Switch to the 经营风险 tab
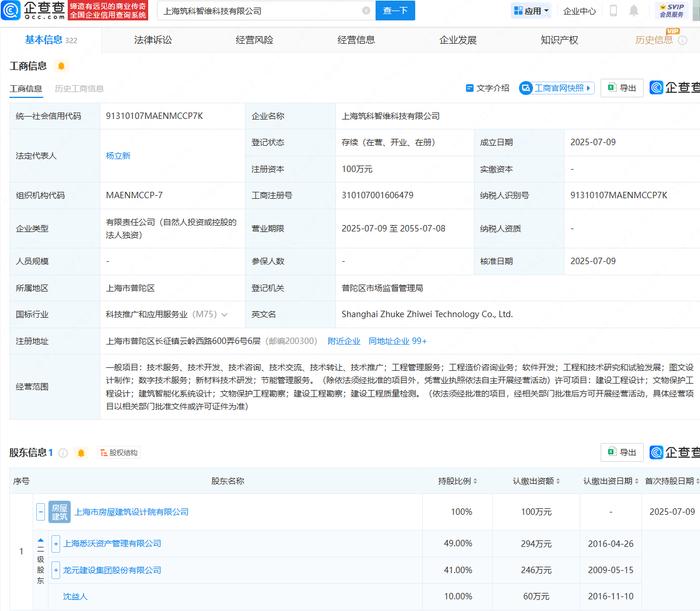The image size is (700, 611). point(254,40)
